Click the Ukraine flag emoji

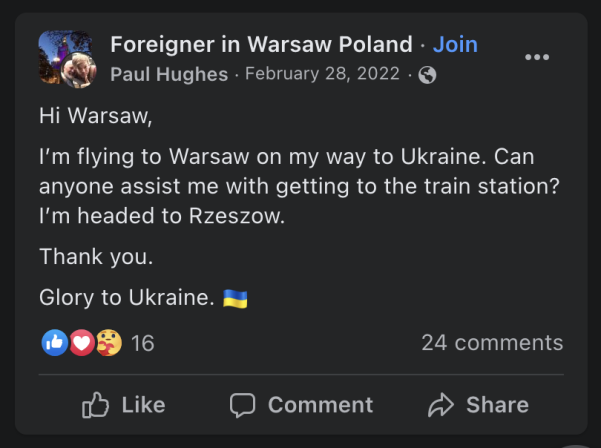click(x=235, y=298)
